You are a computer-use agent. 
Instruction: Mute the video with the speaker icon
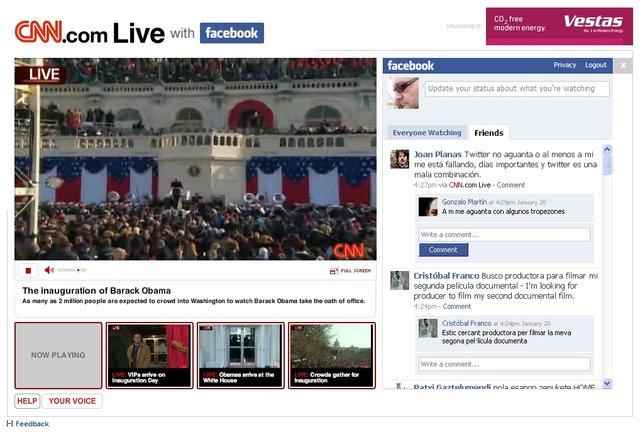tap(49, 270)
